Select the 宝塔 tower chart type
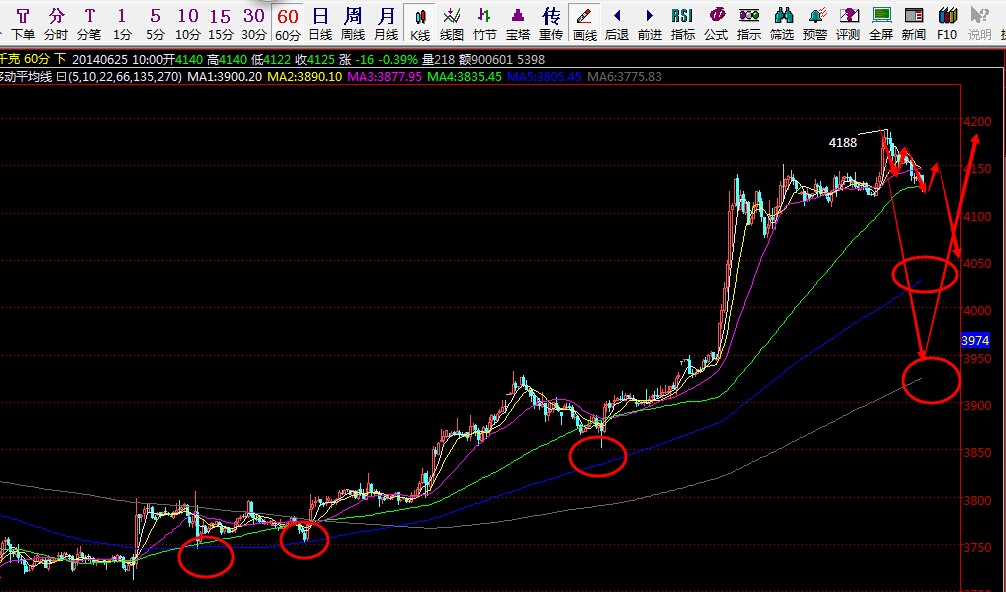1006x592 pixels. (x=518, y=24)
